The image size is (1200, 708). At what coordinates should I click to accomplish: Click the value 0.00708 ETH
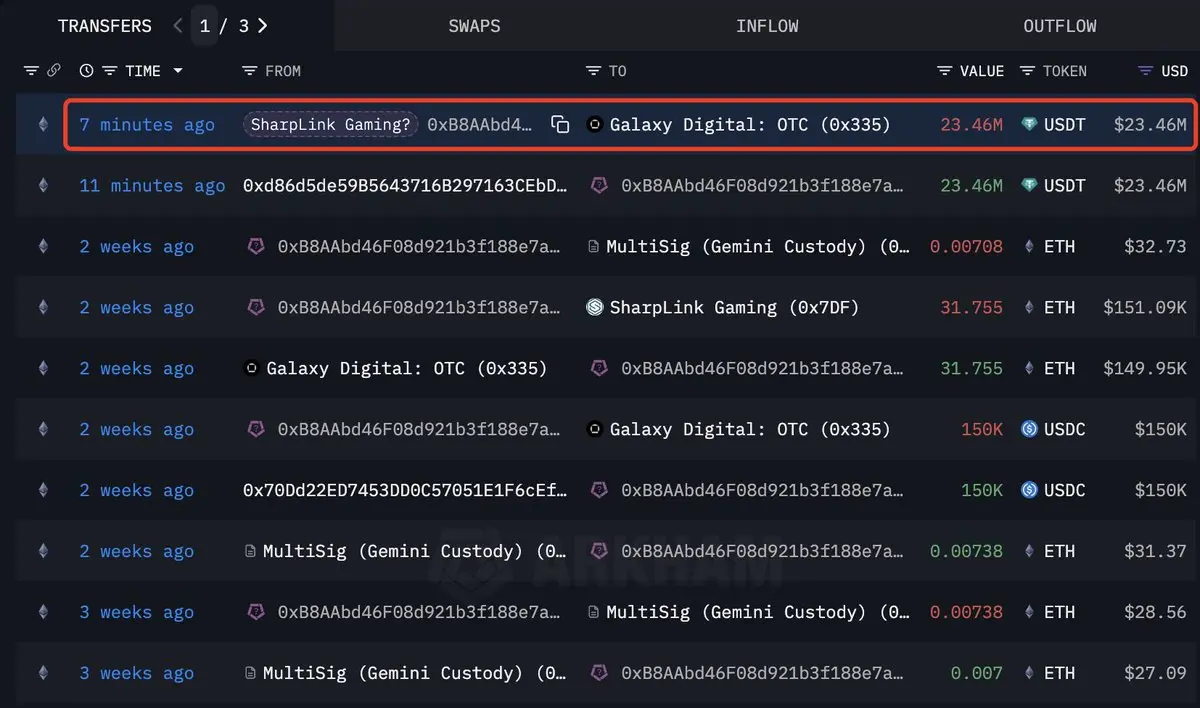[966, 247]
